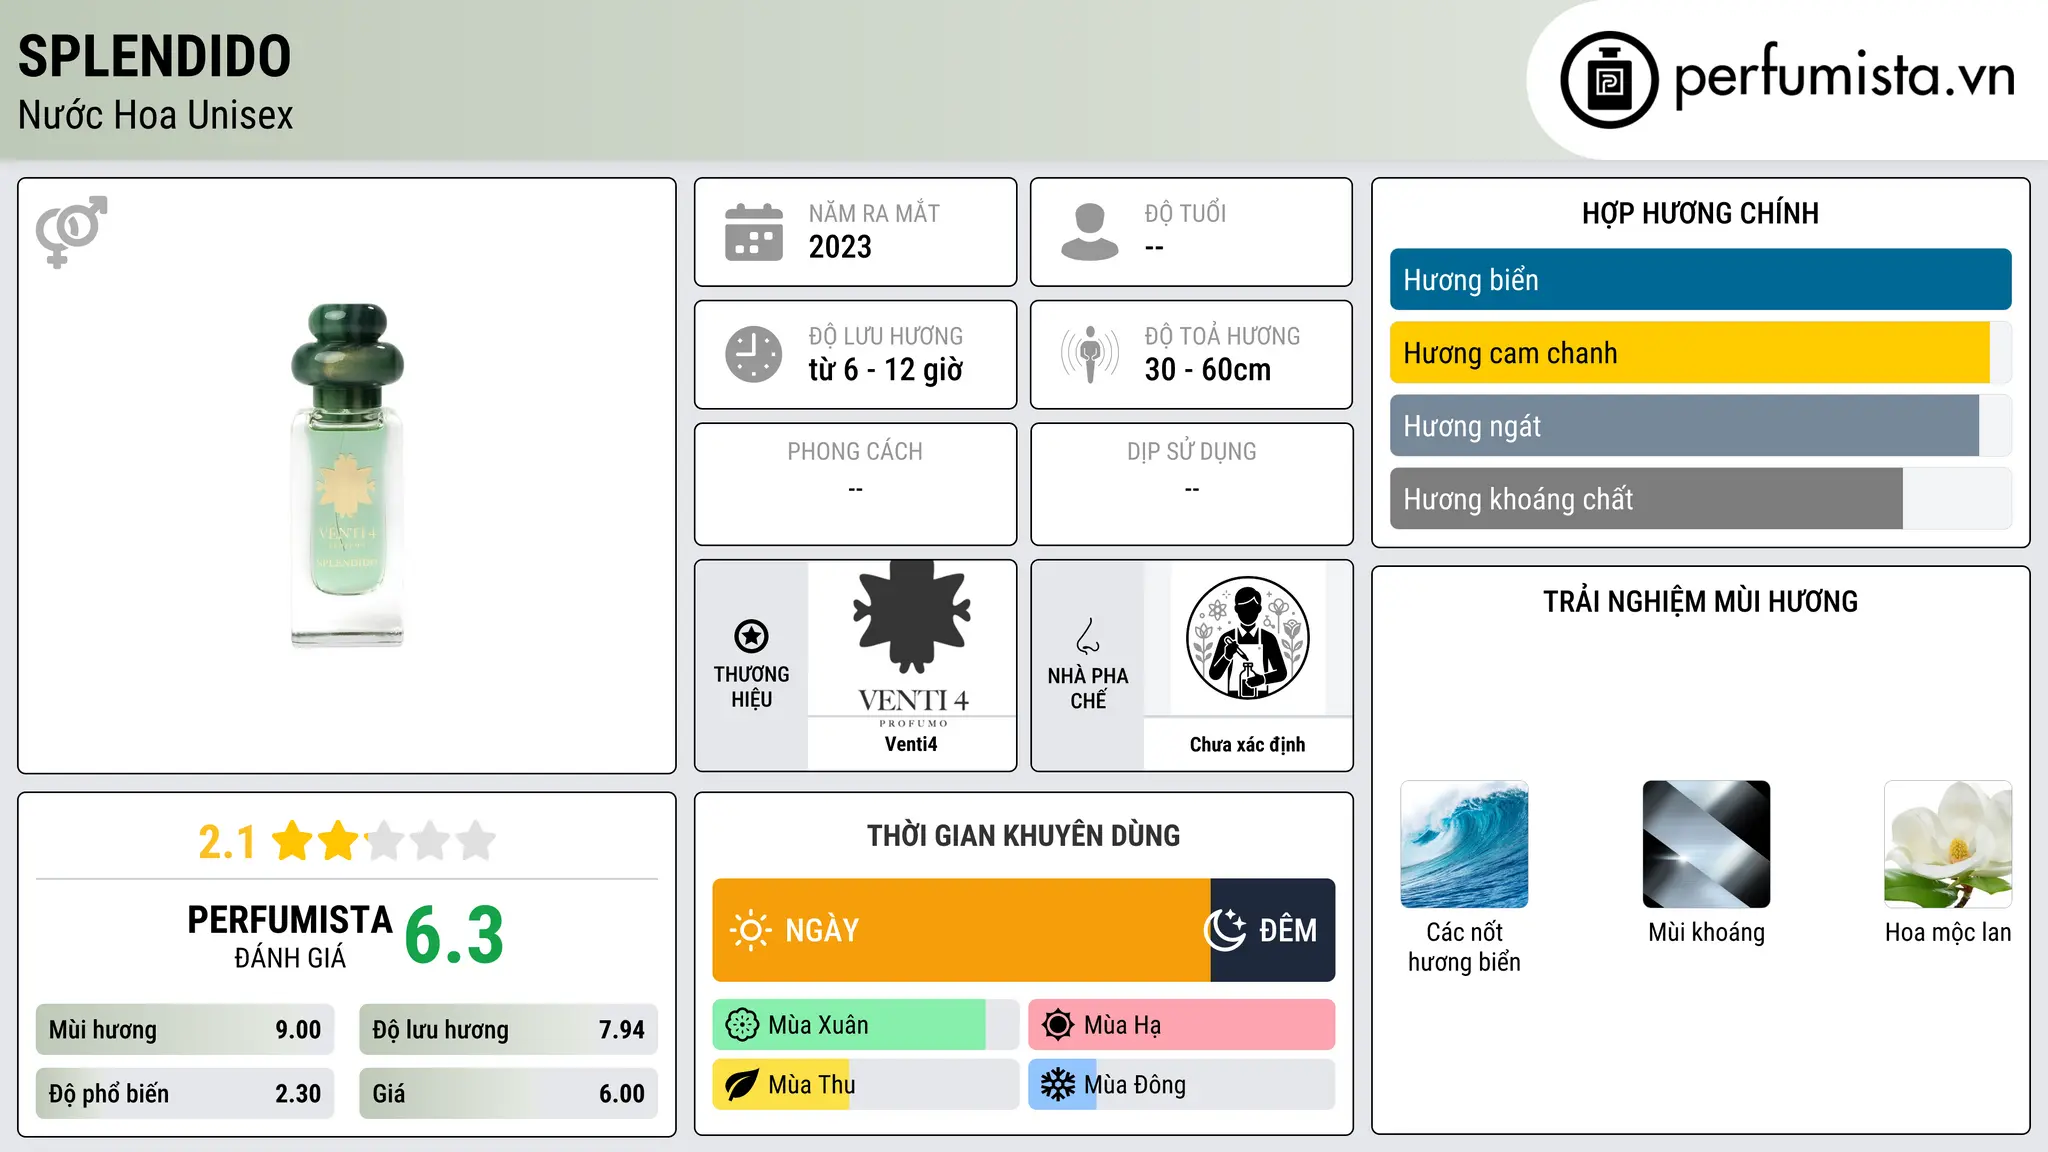The image size is (2048, 1152).
Task: Select the Hoa mộc lan magnolia image
Action: [x=1948, y=844]
